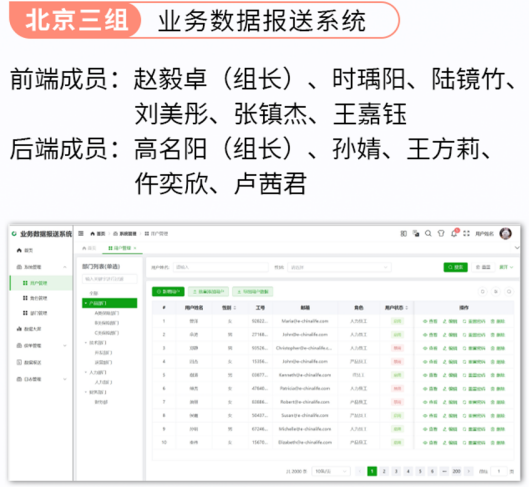Go to page 2 in pagination
This screenshot has height=488, width=530.
(x=384, y=471)
